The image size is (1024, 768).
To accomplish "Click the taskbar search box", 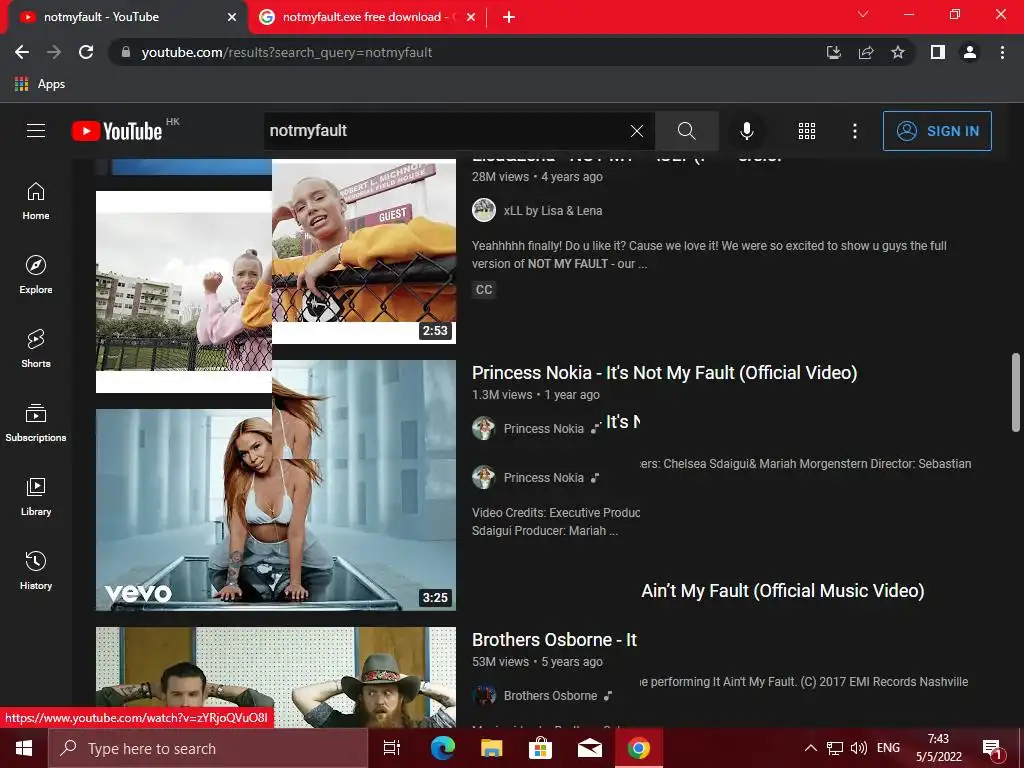I will click(x=208, y=748).
